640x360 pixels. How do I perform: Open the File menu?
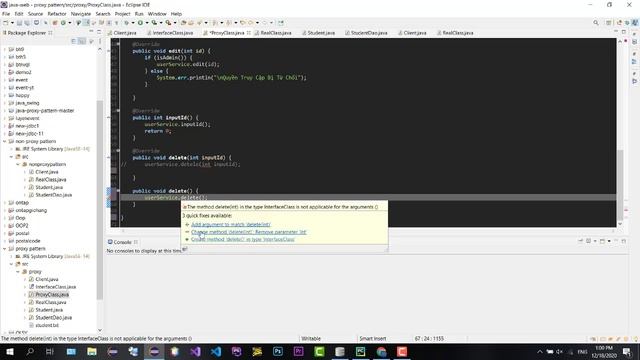(6, 14)
